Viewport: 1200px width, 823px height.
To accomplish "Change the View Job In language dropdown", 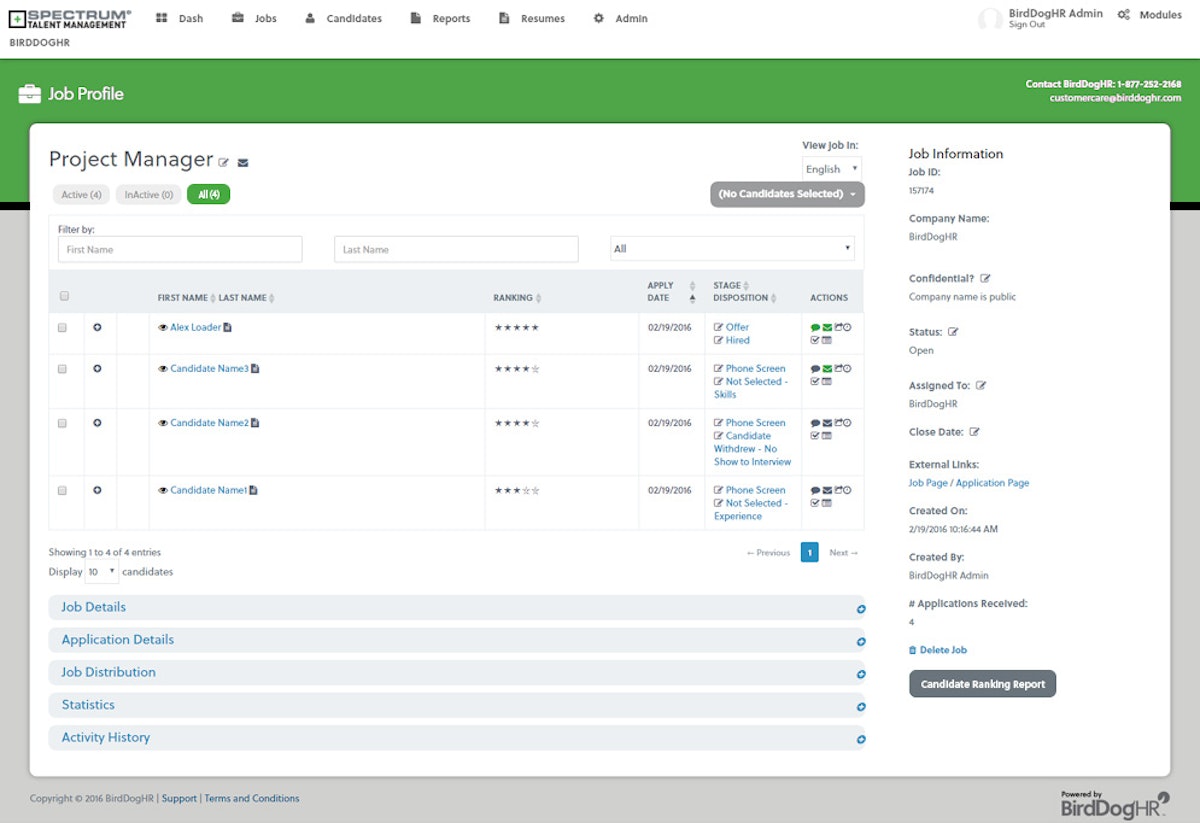I will pos(831,168).
